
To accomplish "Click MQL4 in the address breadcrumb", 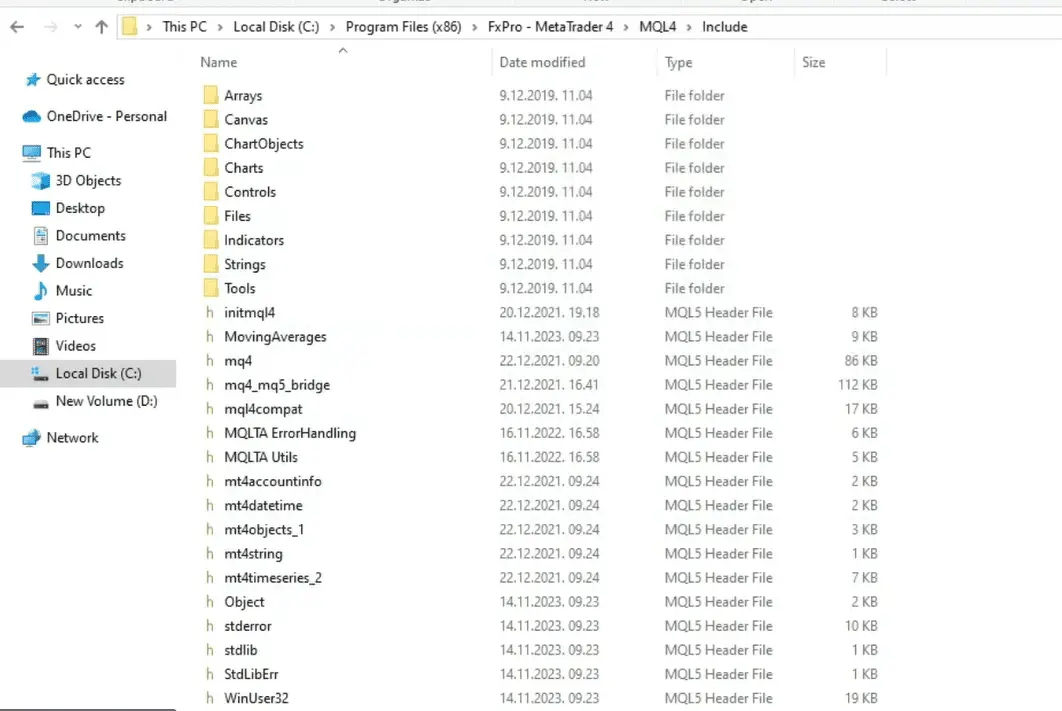I will coord(656,27).
